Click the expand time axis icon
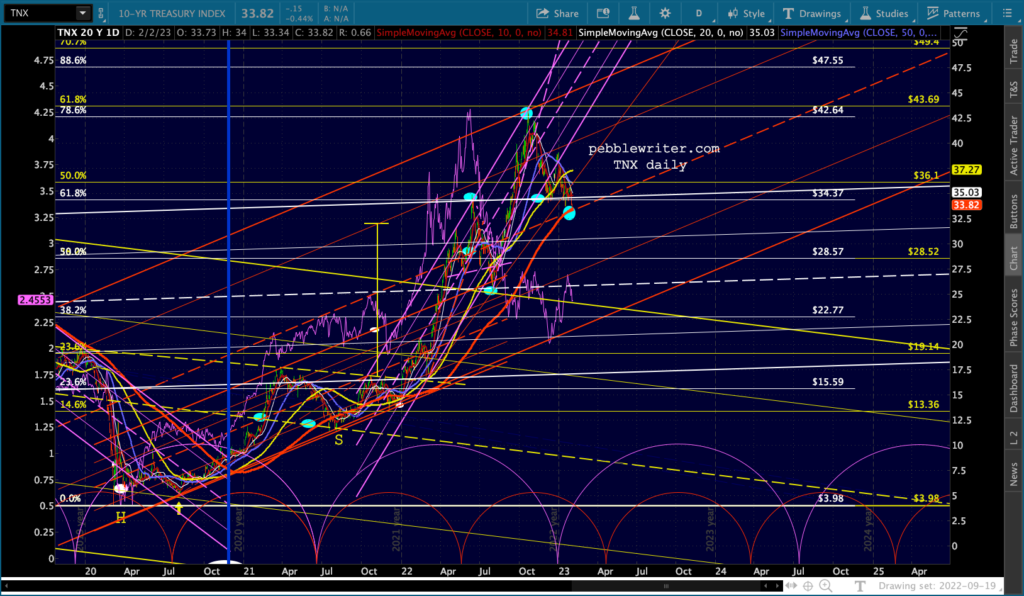Viewport: 1024px width, 596px height. point(792,586)
